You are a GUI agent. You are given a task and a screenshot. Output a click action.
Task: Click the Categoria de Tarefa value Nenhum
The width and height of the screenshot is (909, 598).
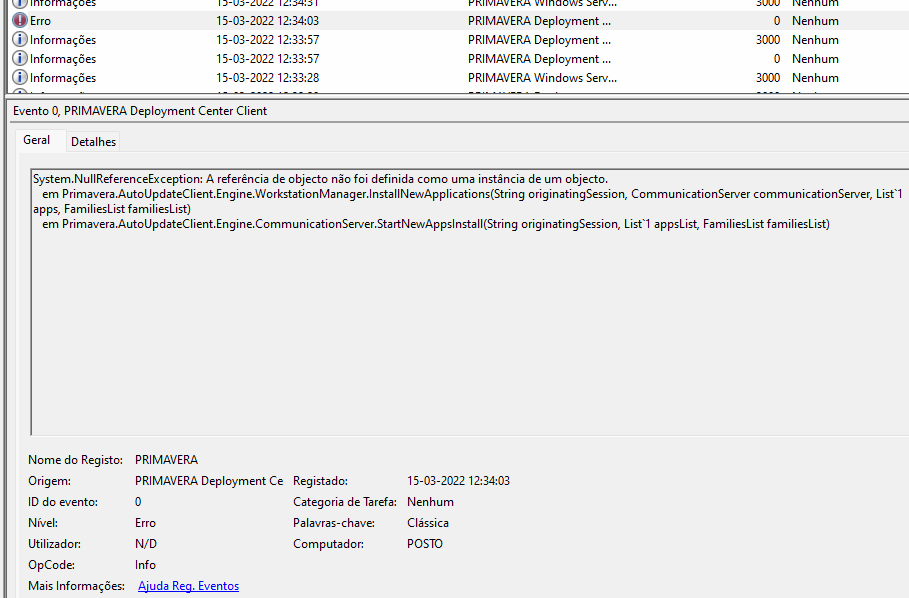430,502
